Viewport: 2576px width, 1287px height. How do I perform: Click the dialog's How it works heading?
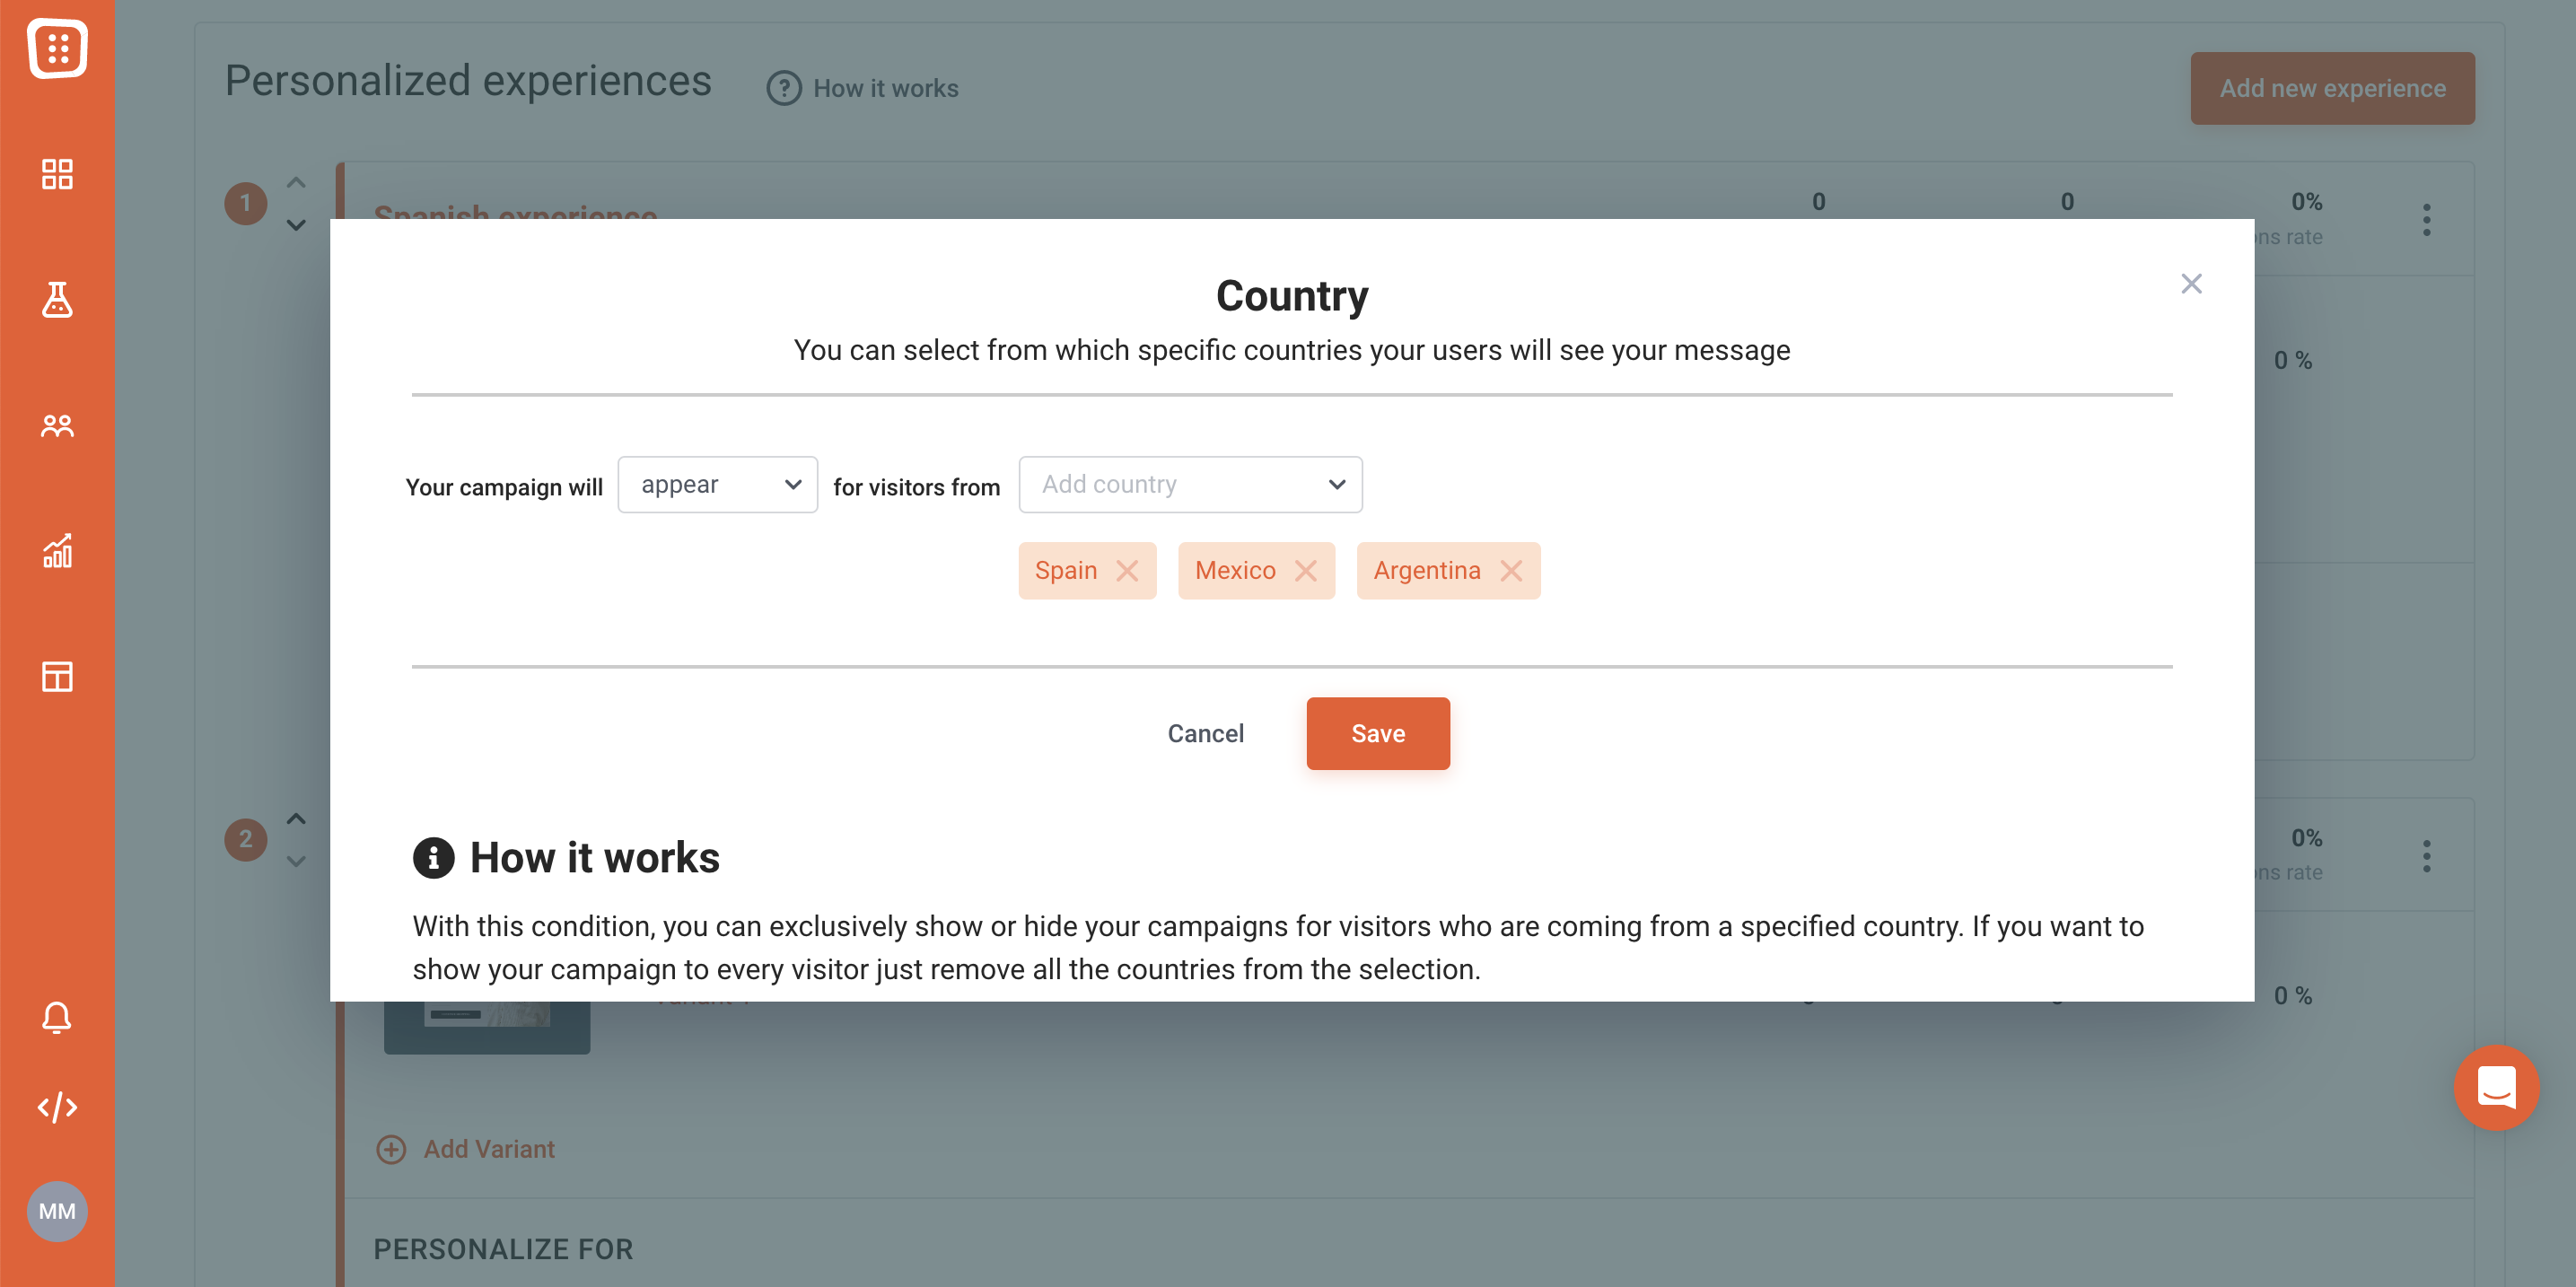pyautogui.click(x=594, y=858)
